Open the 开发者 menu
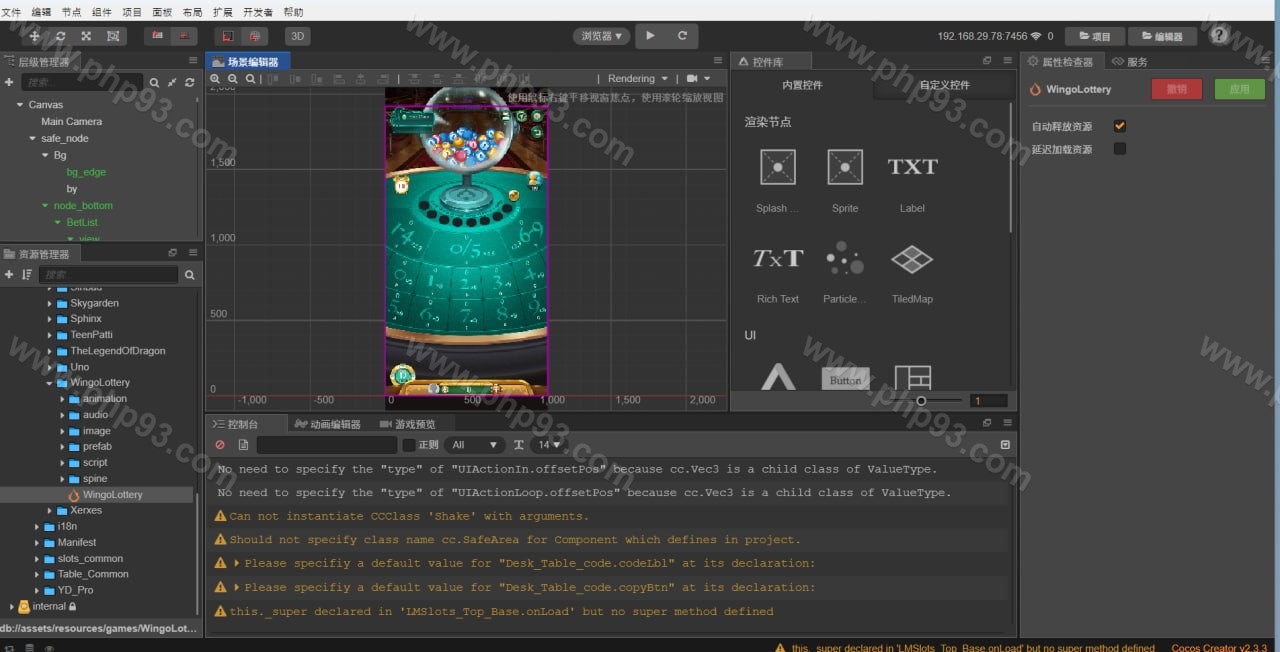Image resolution: width=1280 pixels, height=652 pixels. click(x=258, y=12)
